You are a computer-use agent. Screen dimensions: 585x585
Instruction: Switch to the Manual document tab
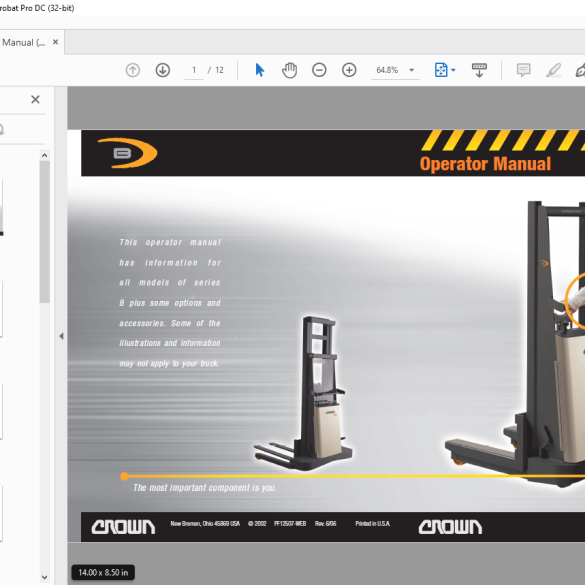click(x=23, y=42)
